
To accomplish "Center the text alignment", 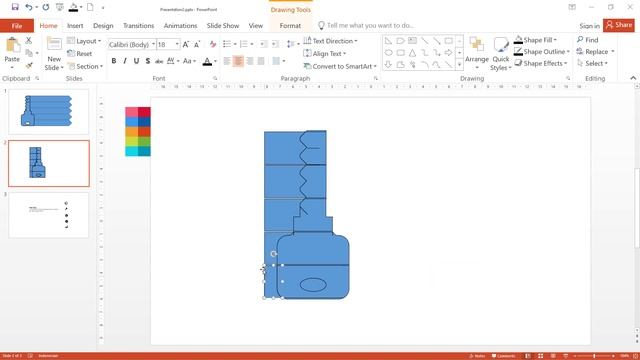I will 238,61.
